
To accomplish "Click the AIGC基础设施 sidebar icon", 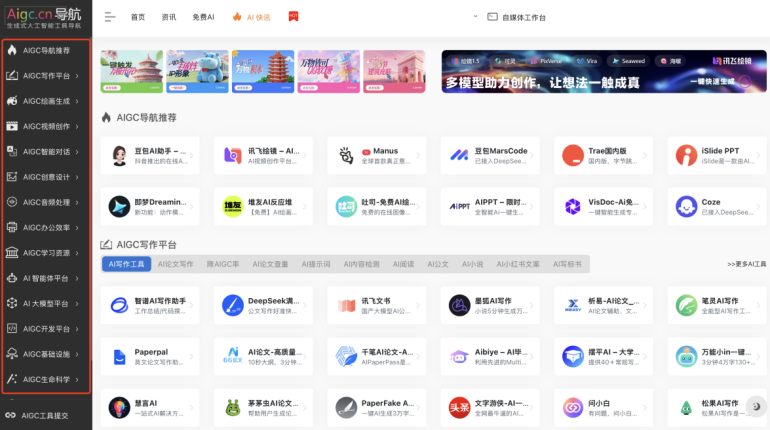I will point(12,354).
